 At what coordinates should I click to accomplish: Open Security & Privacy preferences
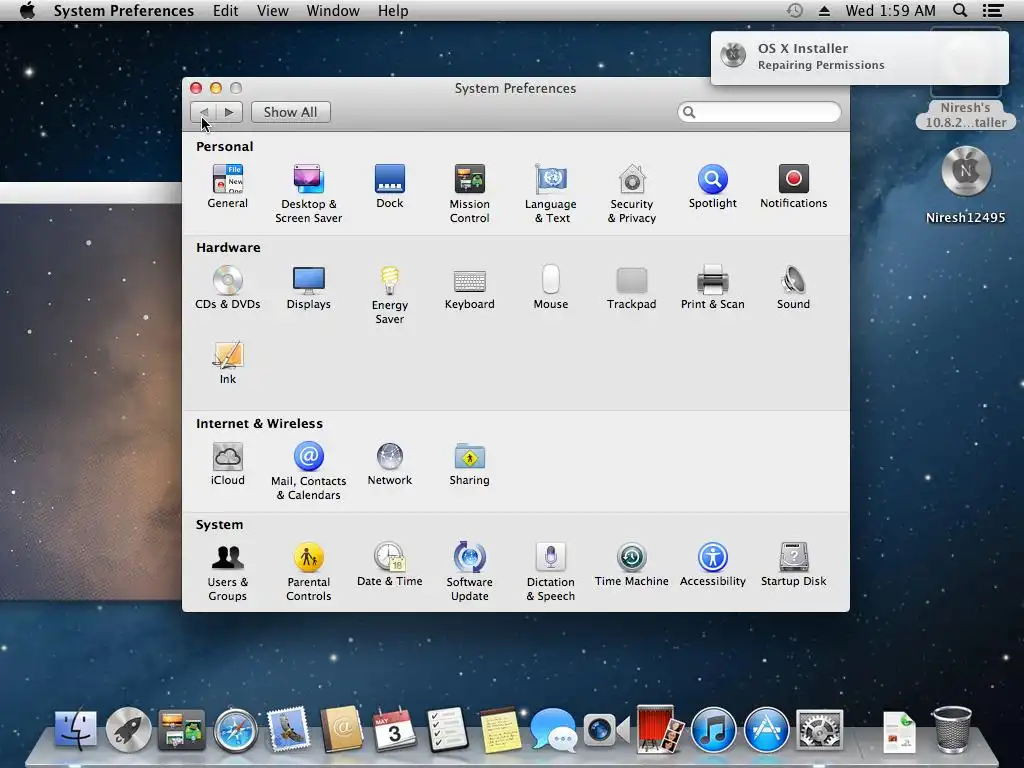tap(632, 193)
